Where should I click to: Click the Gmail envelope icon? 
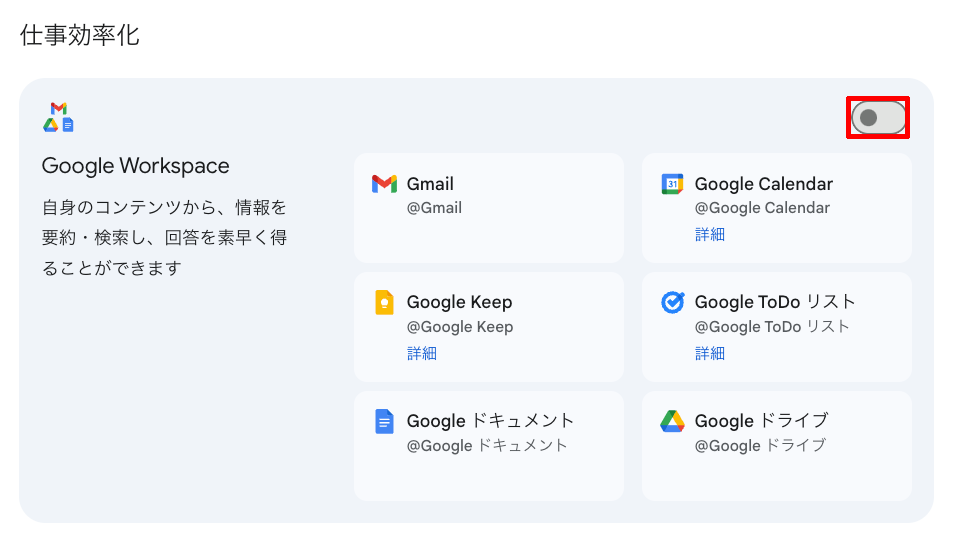click(384, 184)
